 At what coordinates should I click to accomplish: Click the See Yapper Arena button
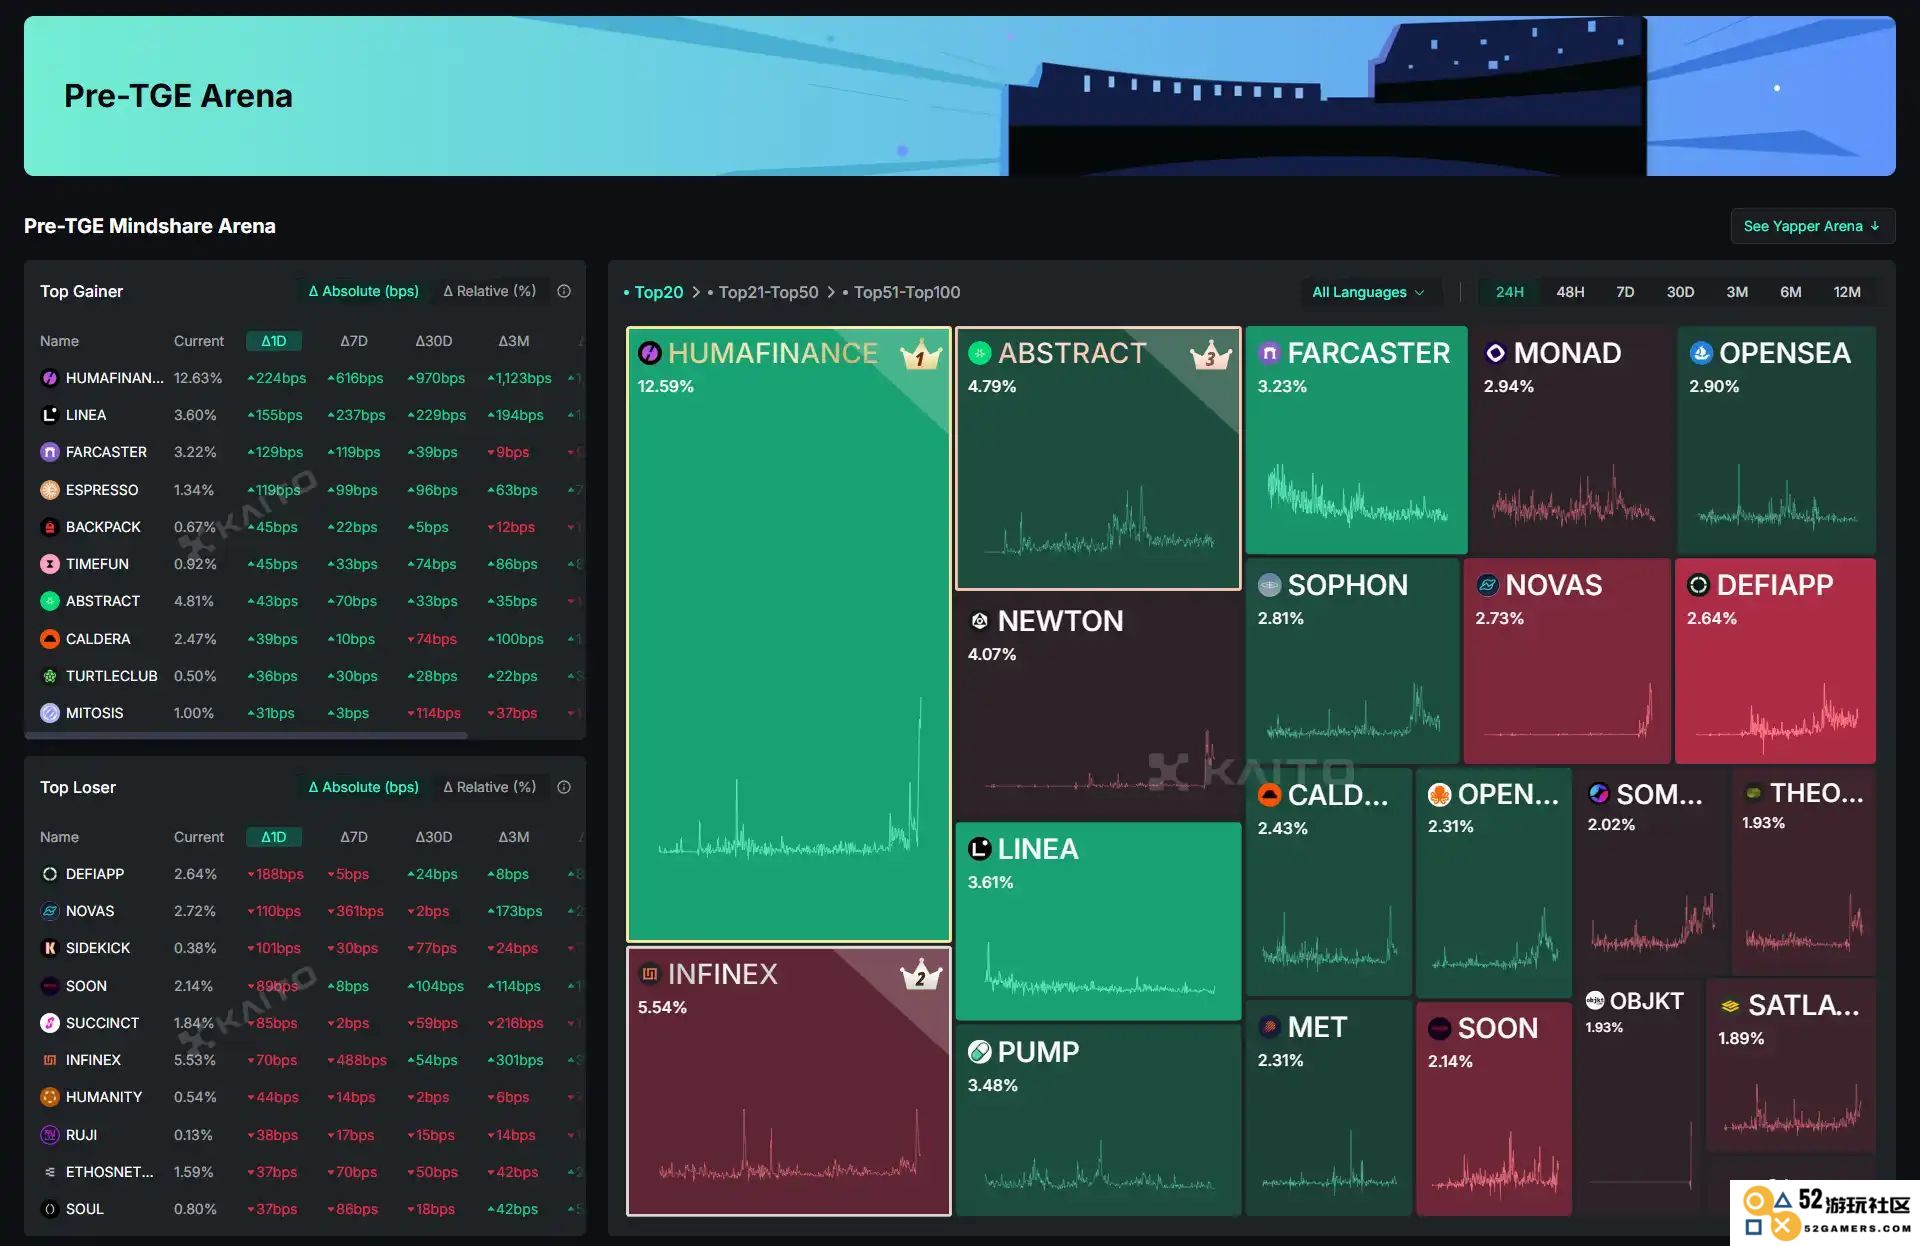click(1812, 226)
